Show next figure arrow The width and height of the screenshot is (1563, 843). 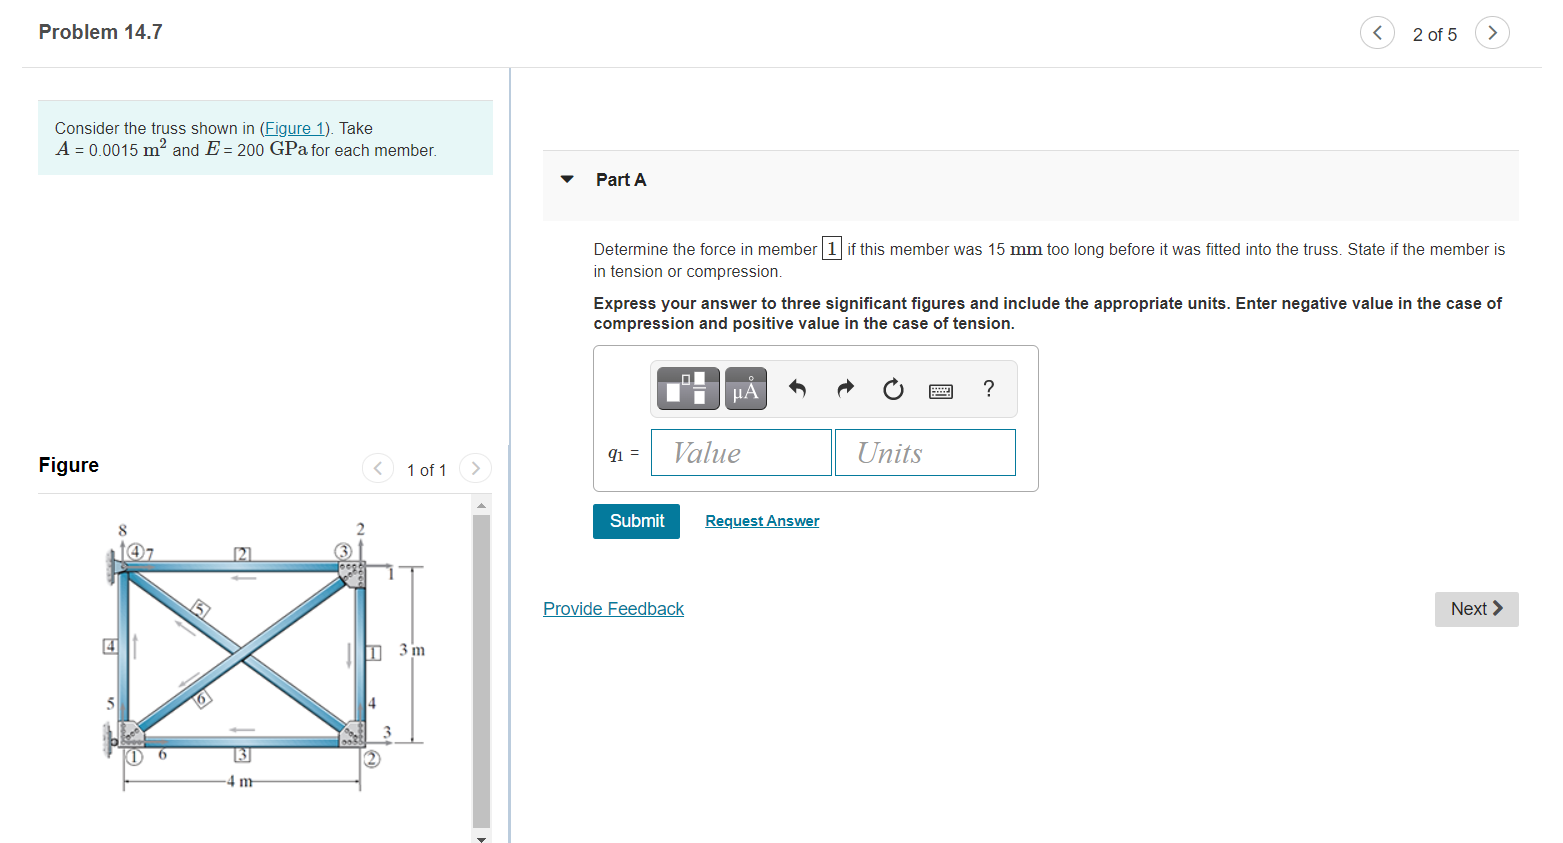pos(475,468)
